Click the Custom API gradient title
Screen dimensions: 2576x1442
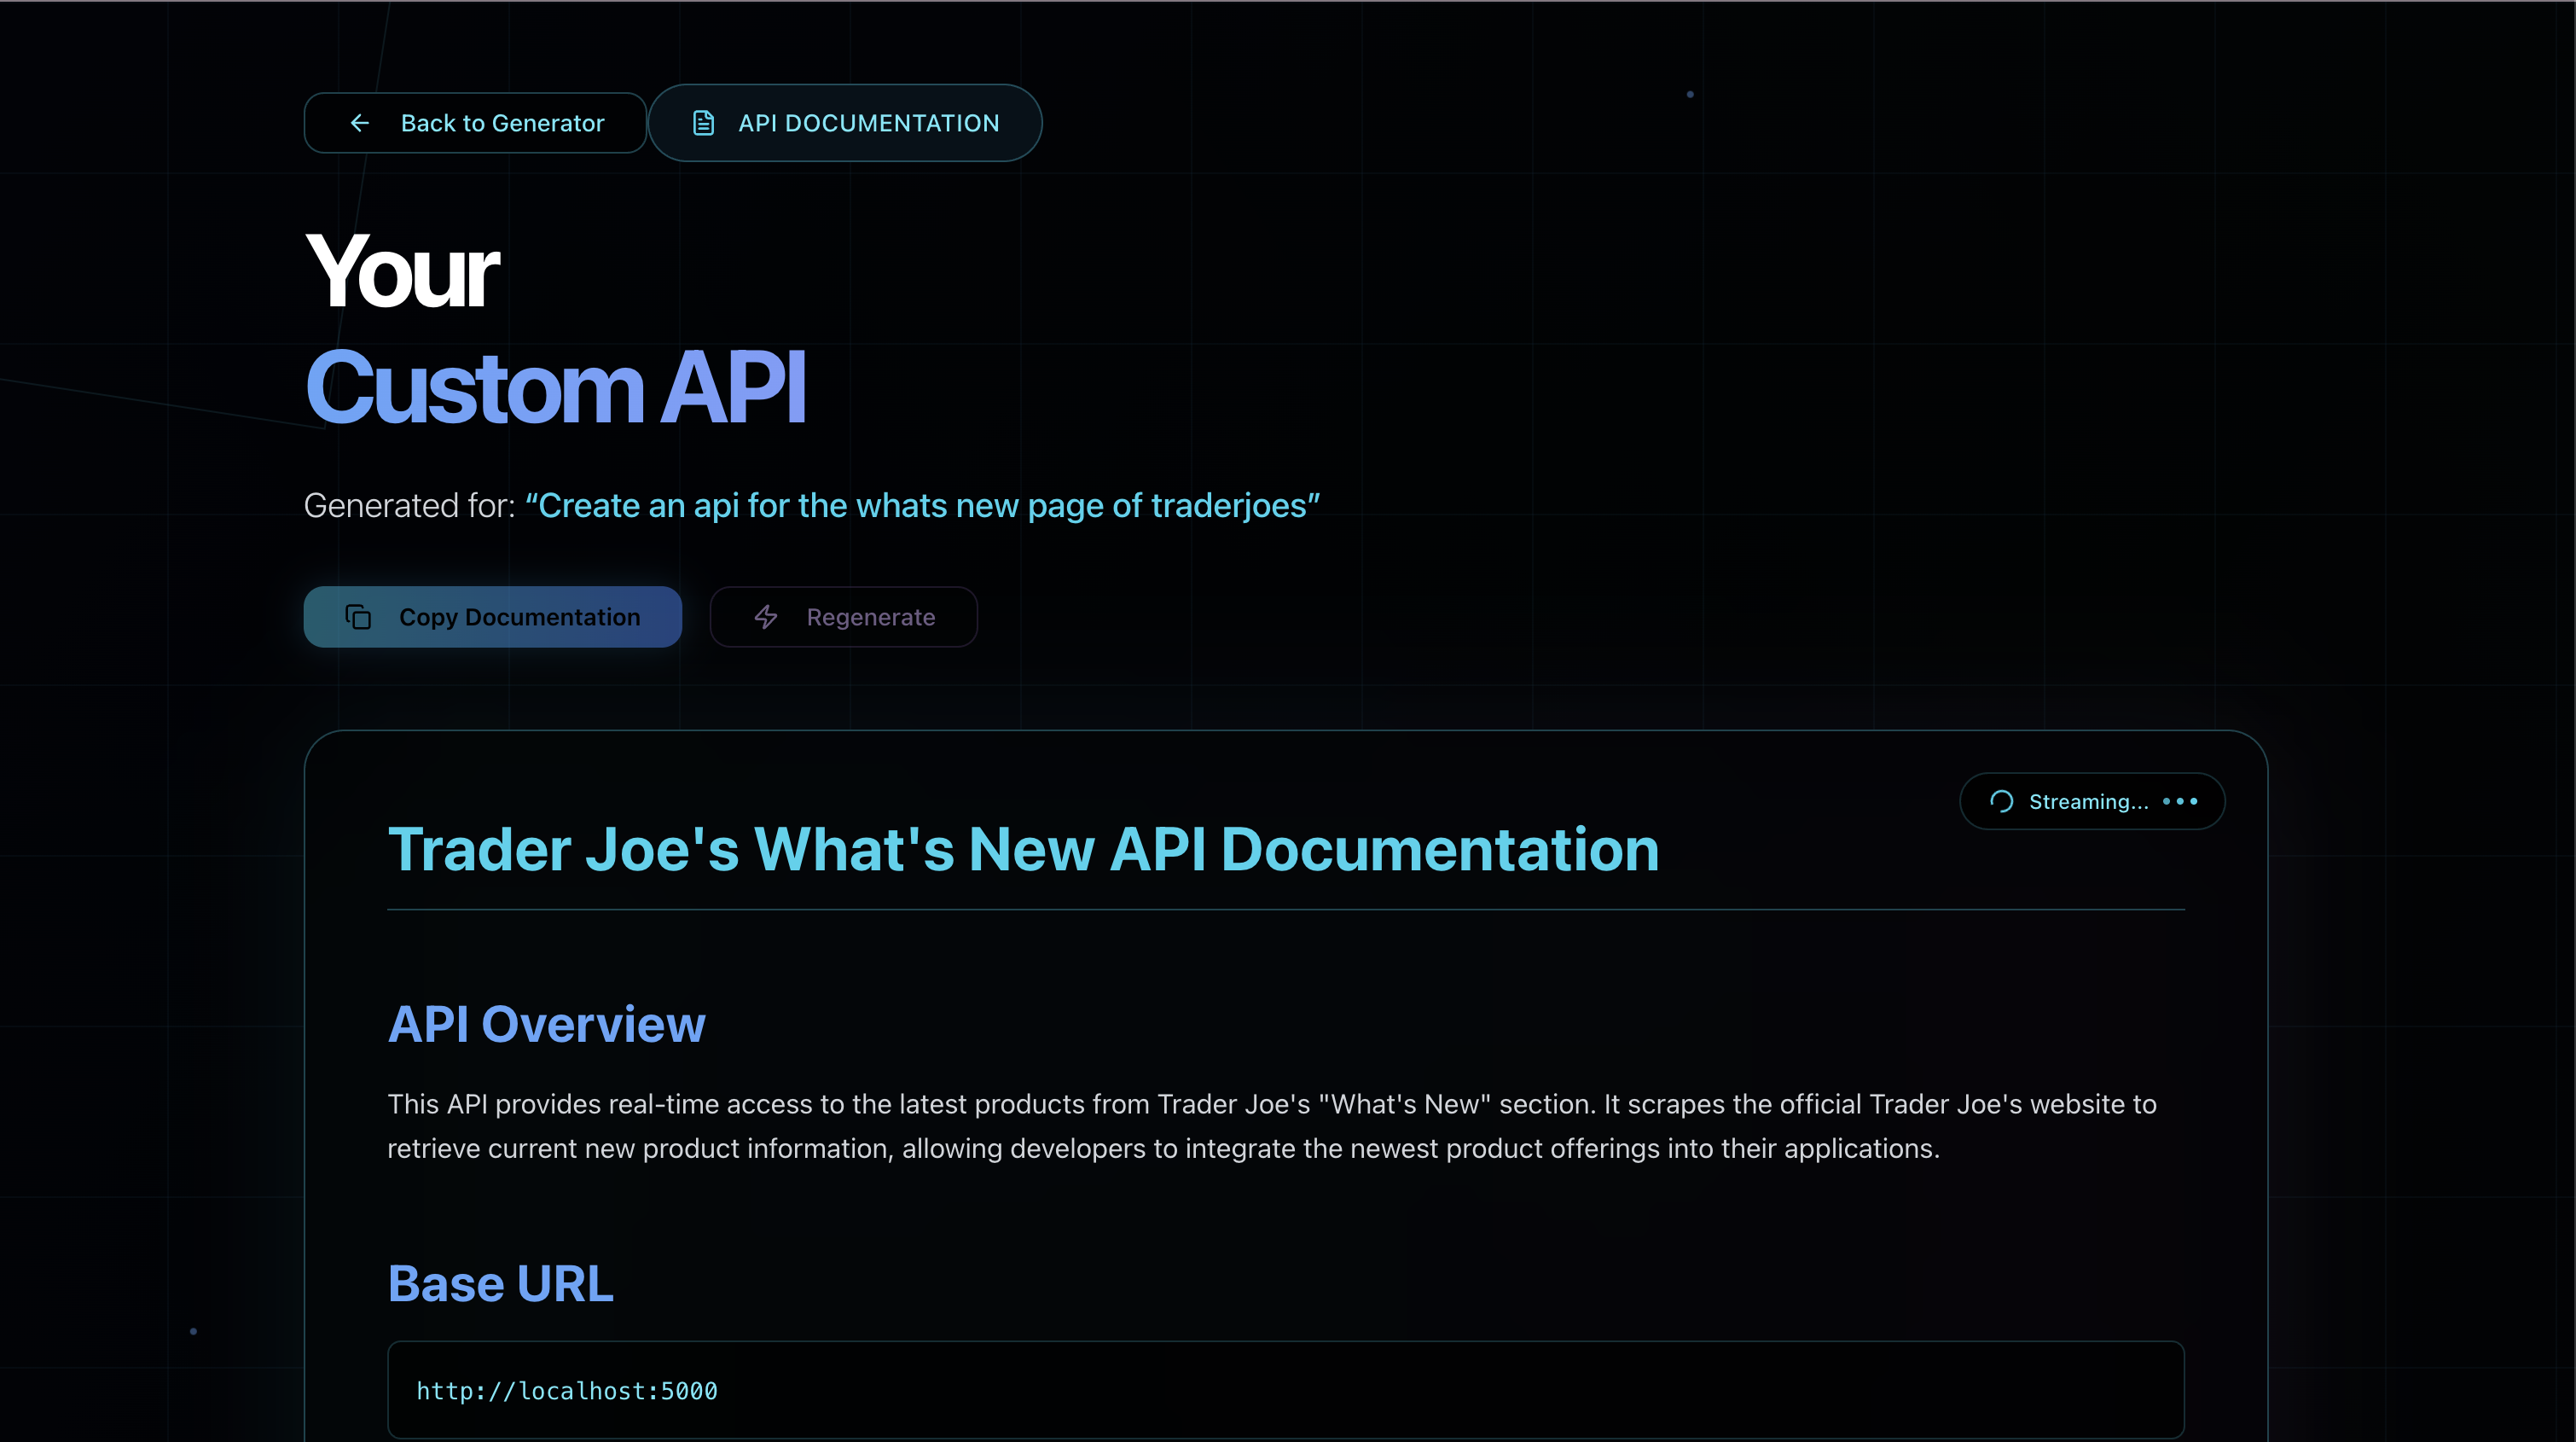pos(555,388)
